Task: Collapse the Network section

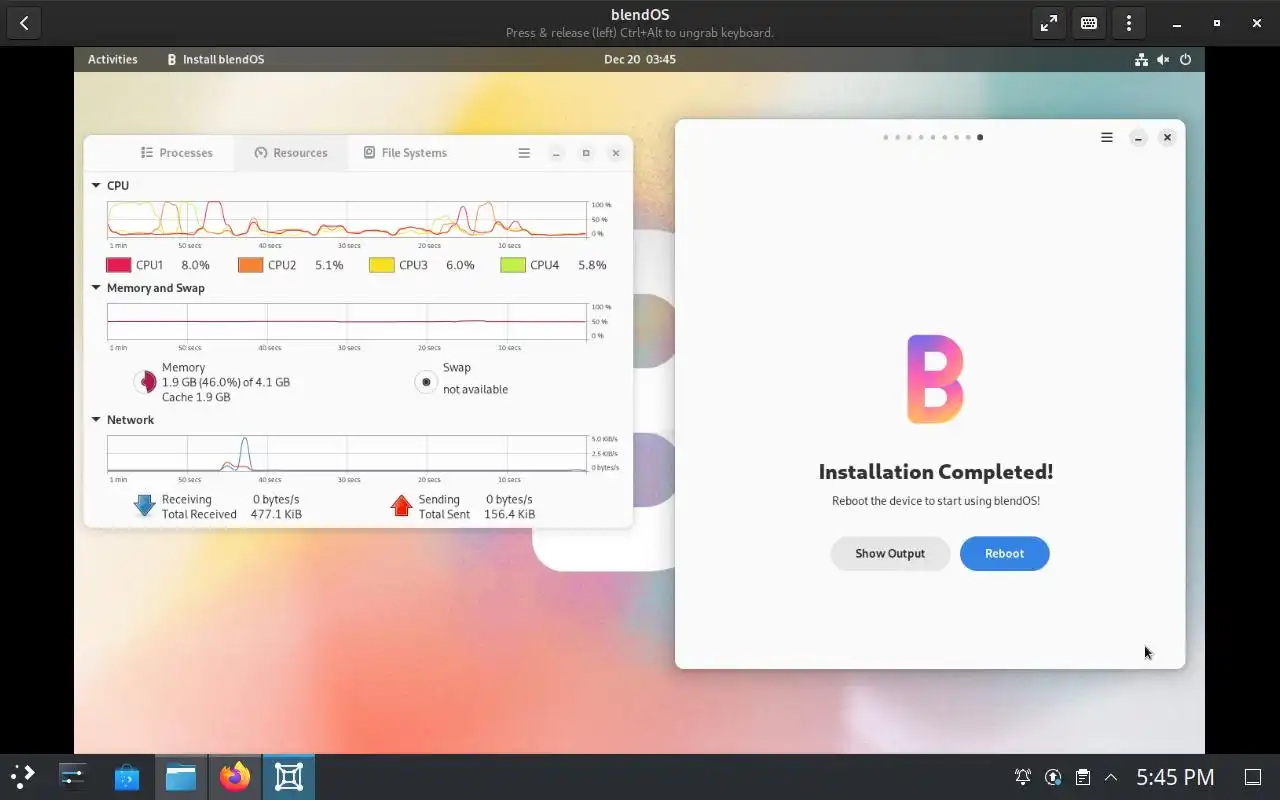Action: click(x=96, y=420)
